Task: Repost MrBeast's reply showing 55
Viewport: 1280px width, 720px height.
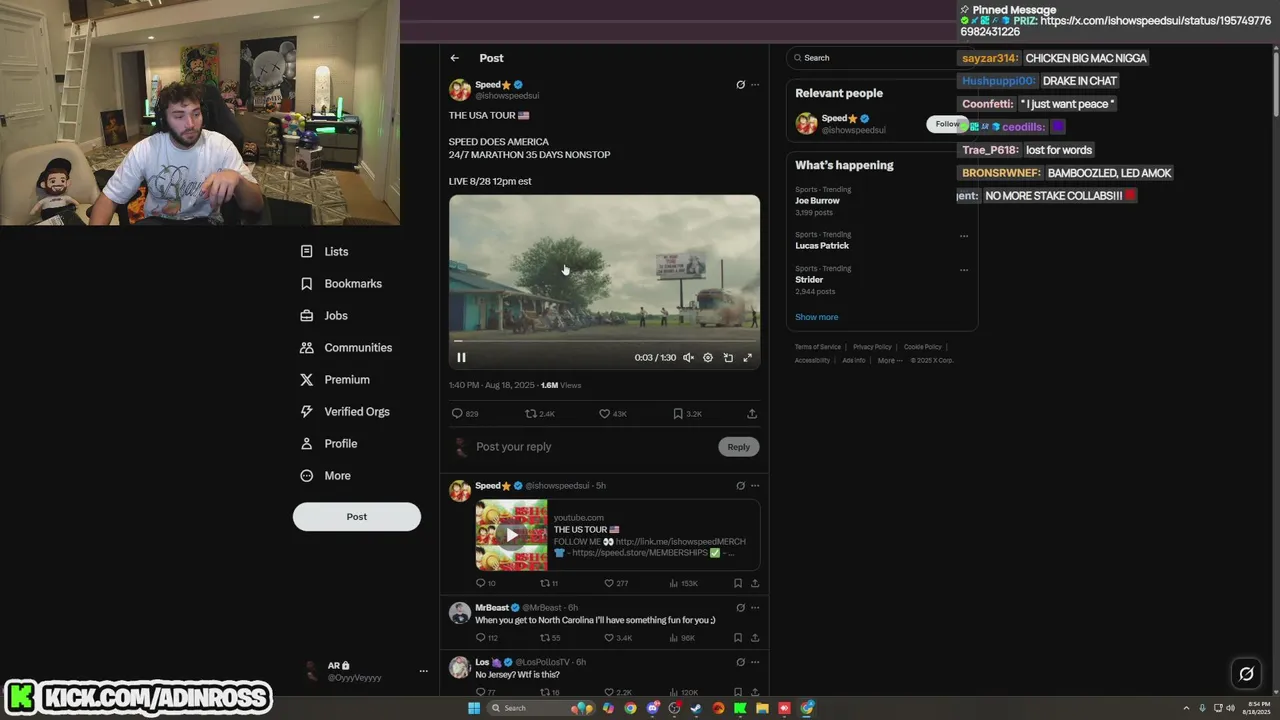Action: [550, 638]
